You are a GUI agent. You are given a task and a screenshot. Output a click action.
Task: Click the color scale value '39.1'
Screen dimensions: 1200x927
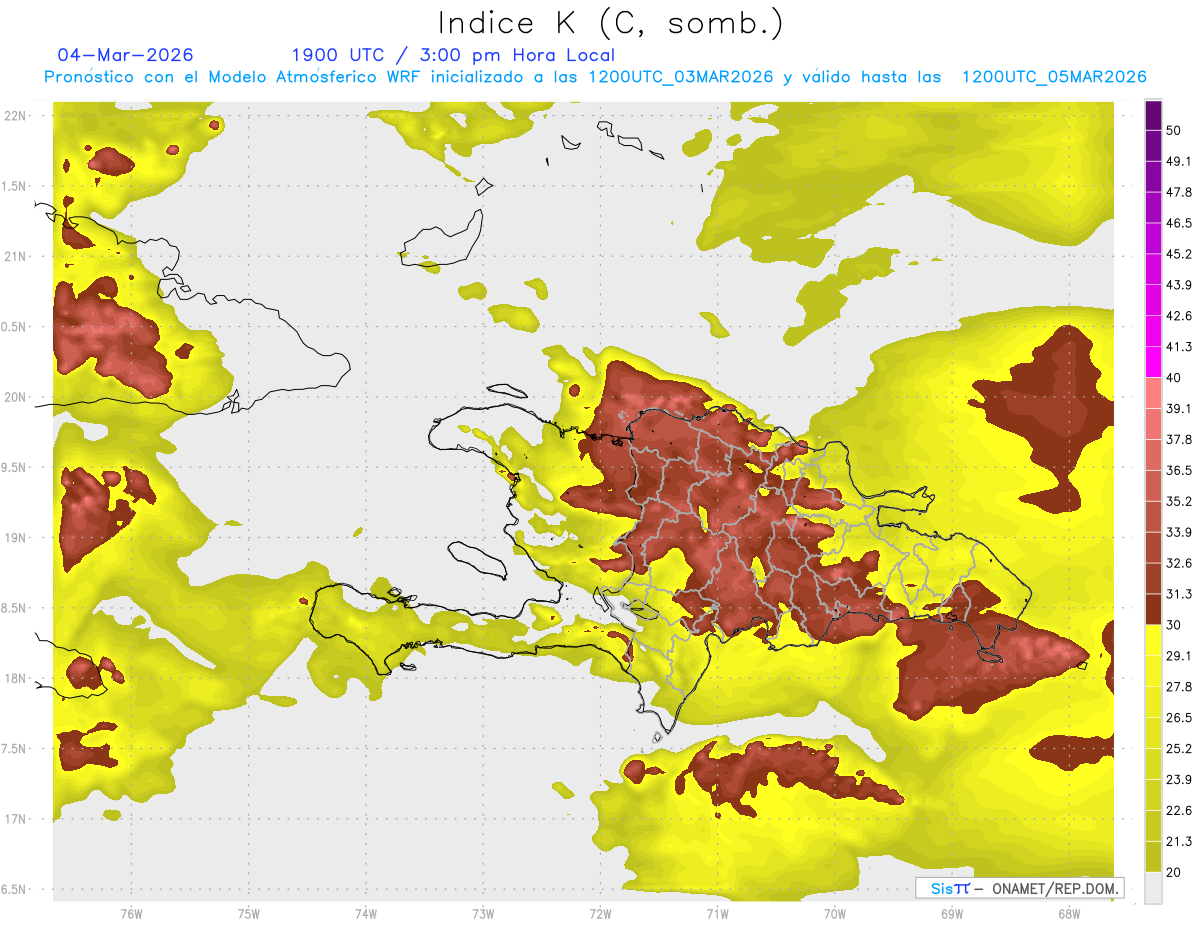[x=1179, y=408]
